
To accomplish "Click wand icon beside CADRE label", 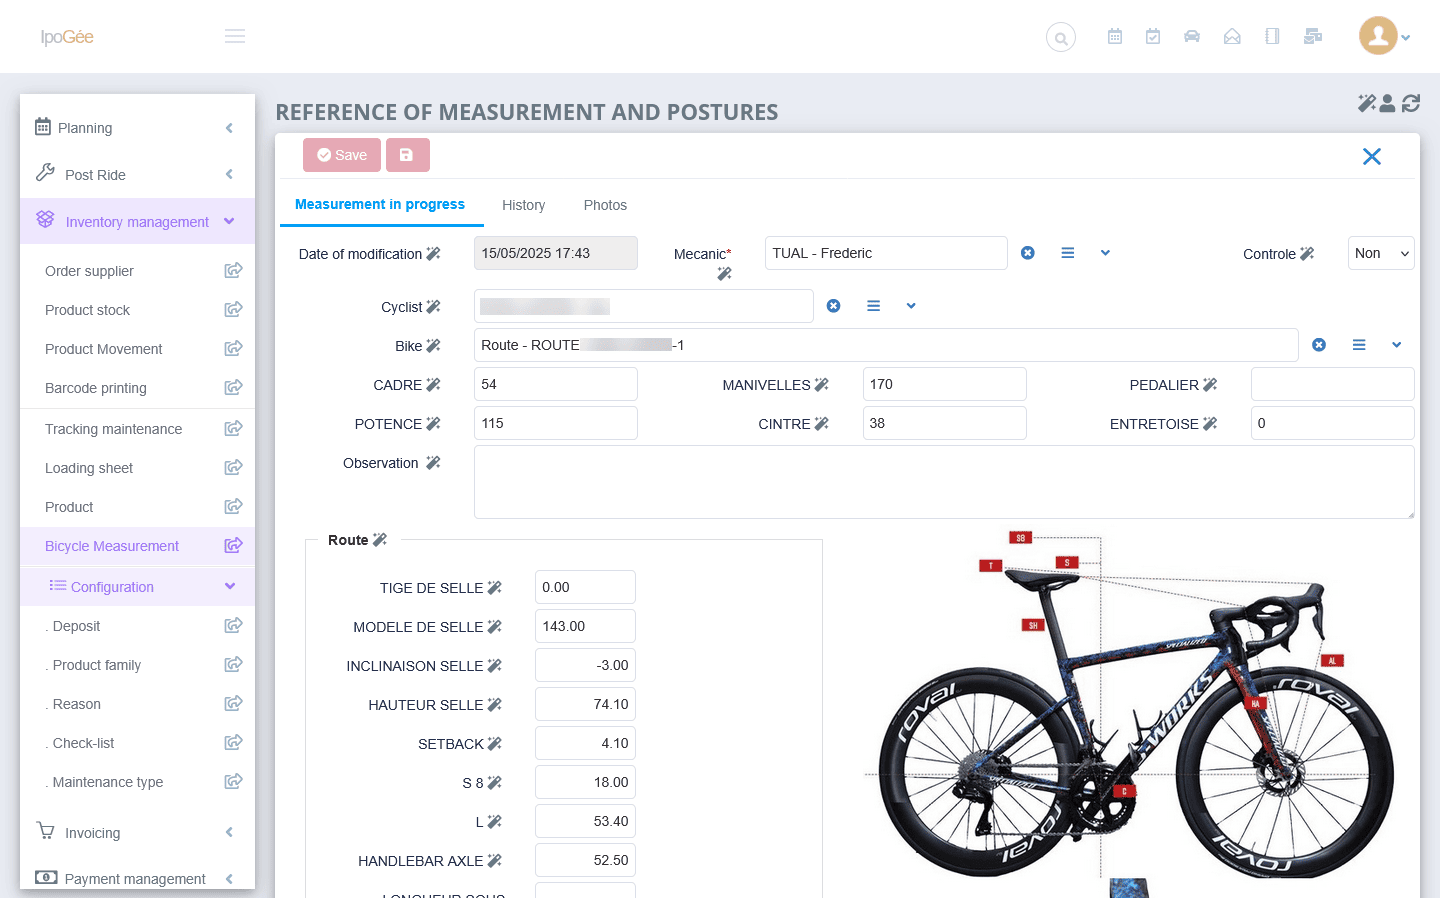I will [x=433, y=385].
